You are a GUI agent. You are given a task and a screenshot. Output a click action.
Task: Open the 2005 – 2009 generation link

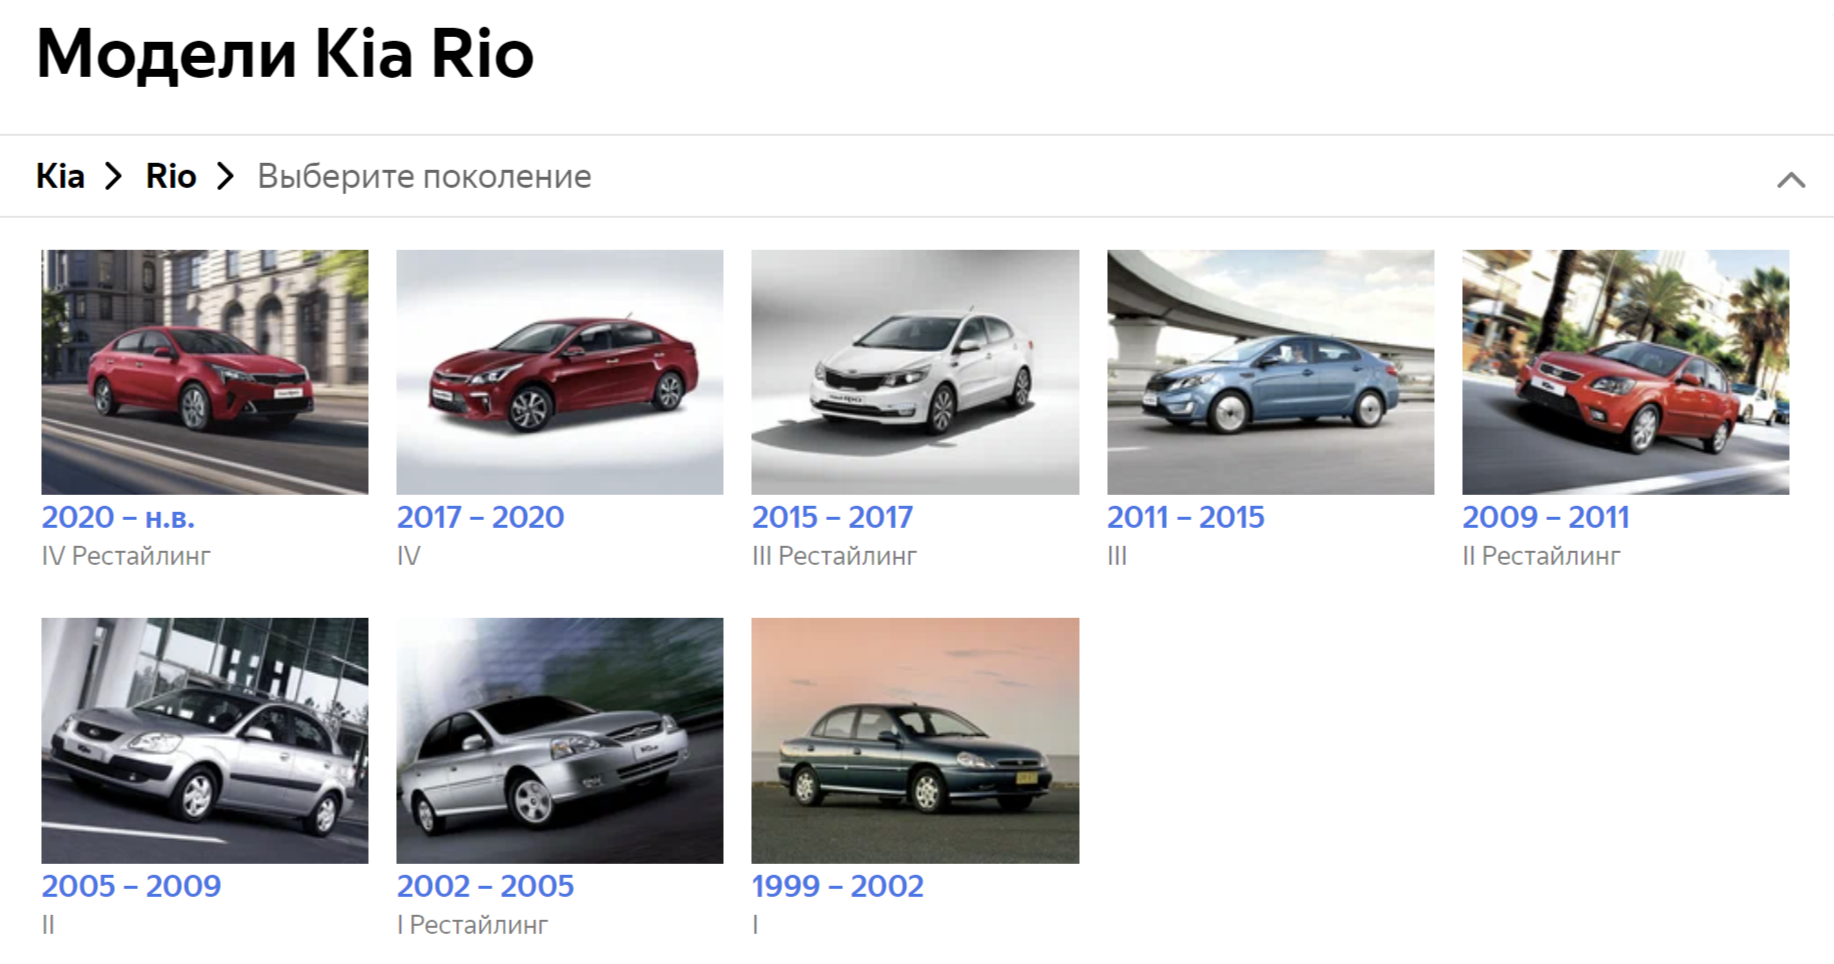(131, 886)
